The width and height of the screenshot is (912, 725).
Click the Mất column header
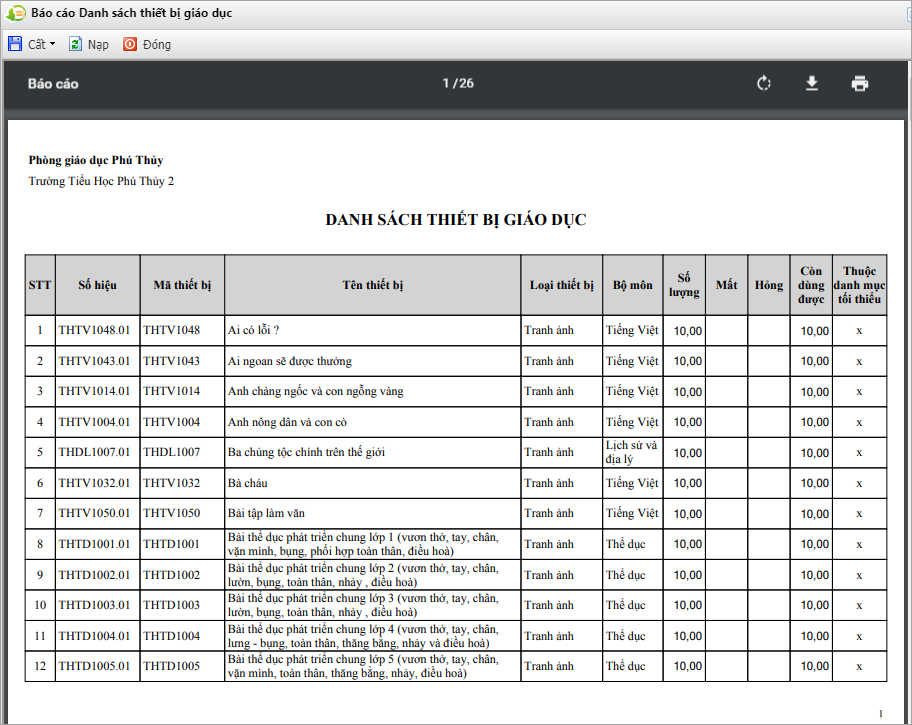726,285
